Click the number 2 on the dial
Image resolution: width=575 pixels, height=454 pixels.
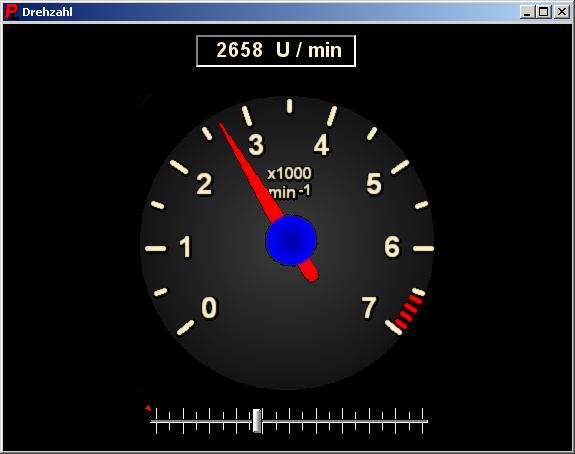click(x=204, y=184)
